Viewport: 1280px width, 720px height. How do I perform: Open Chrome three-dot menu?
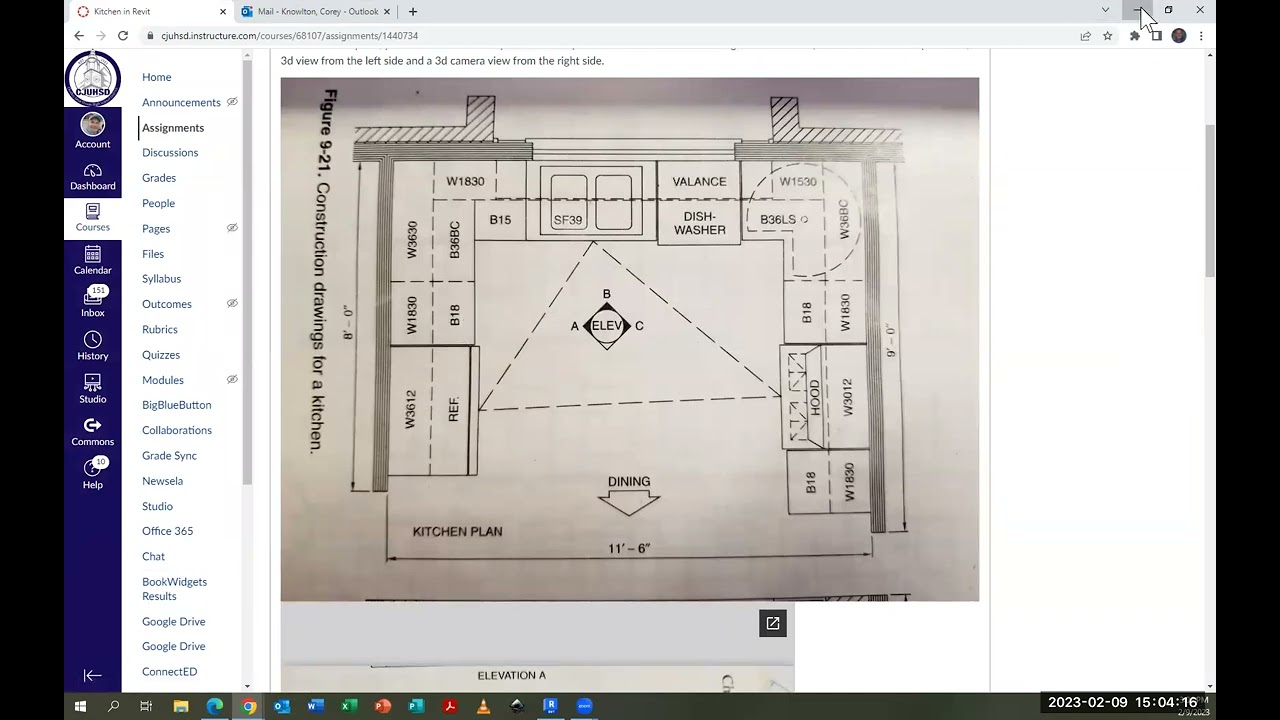point(1201,36)
